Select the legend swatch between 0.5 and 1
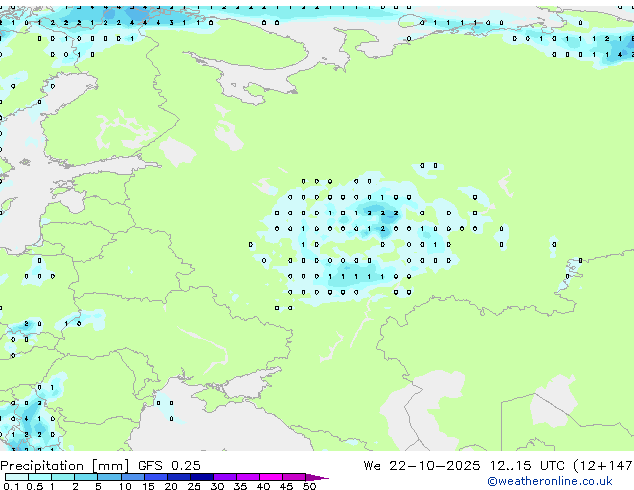This screenshot has width=634, height=490. click(40, 477)
